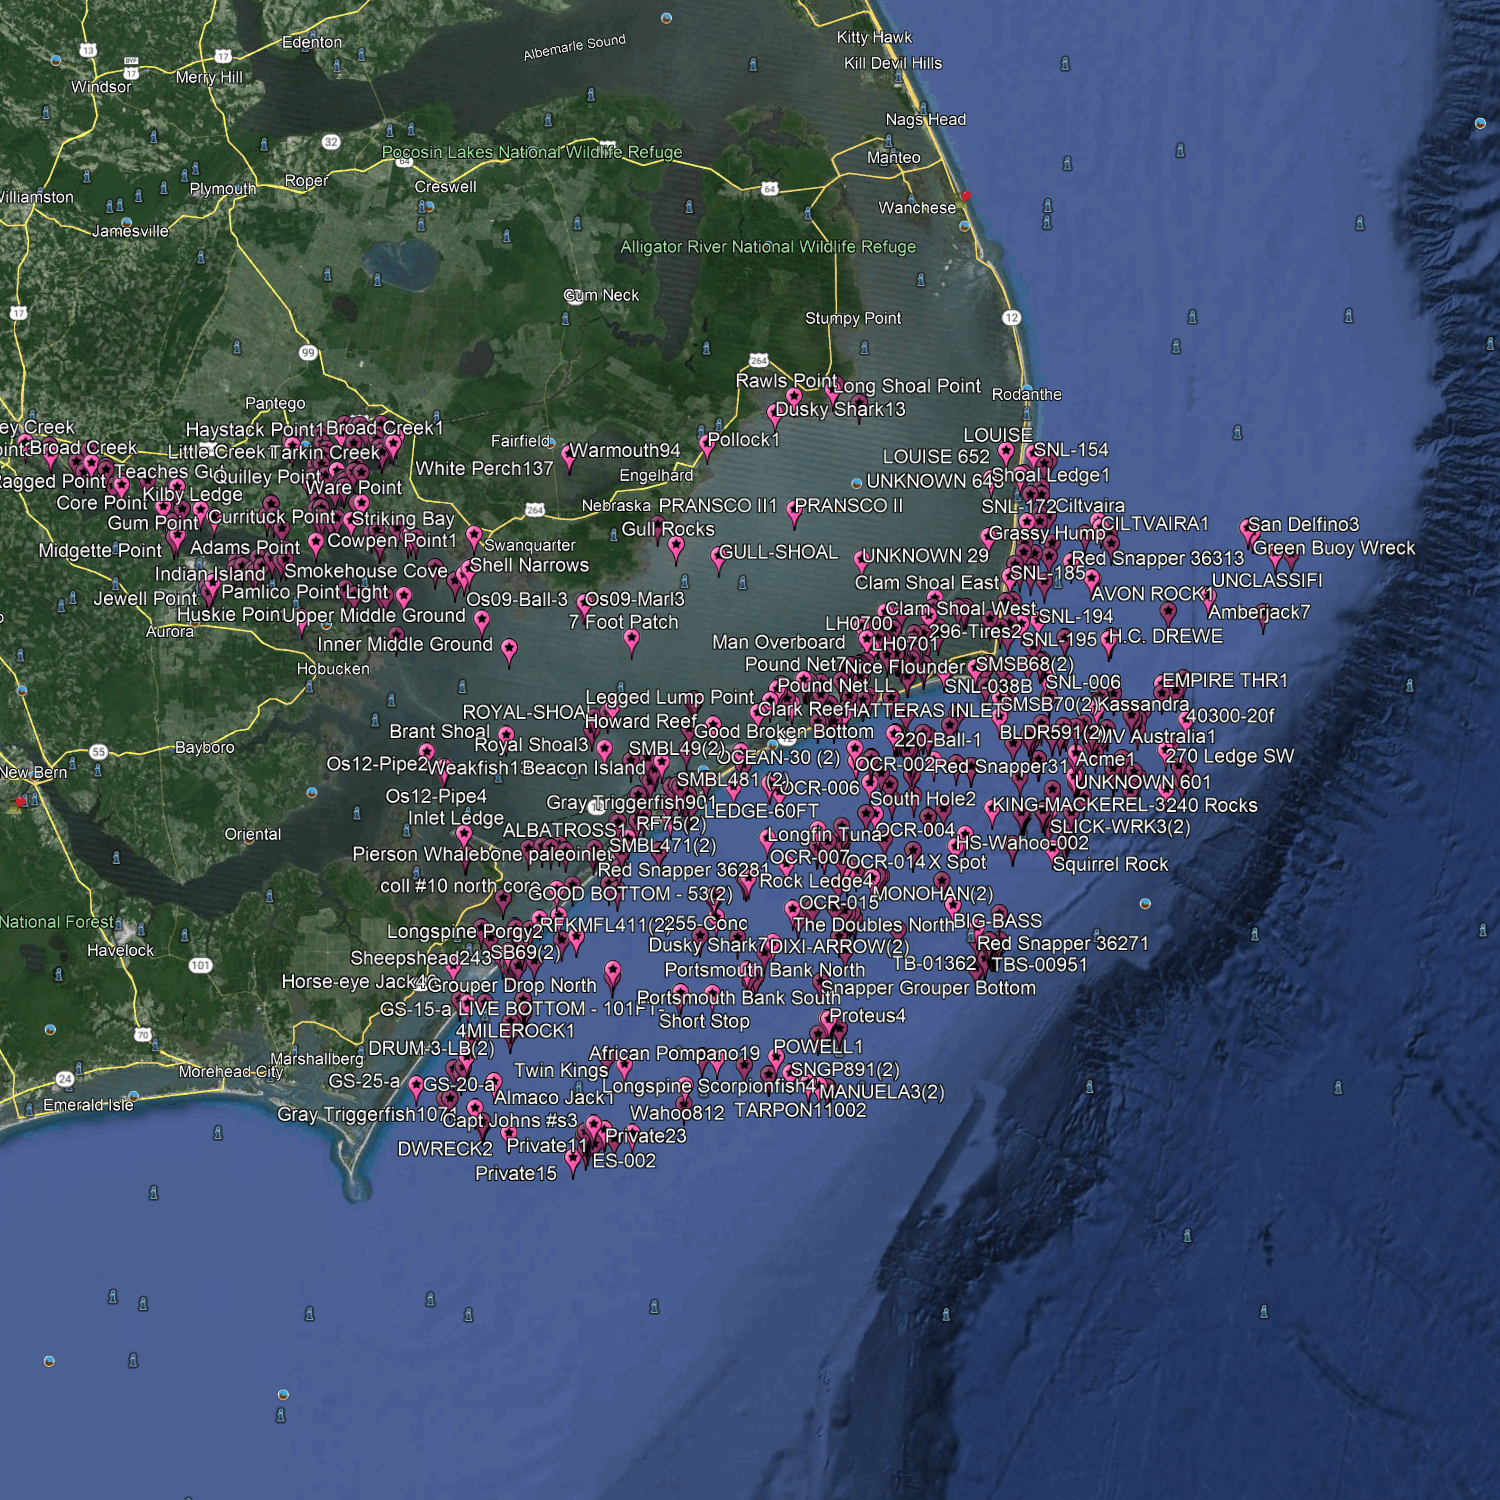
Task: Select the Engelhard label
Action: [656, 476]
